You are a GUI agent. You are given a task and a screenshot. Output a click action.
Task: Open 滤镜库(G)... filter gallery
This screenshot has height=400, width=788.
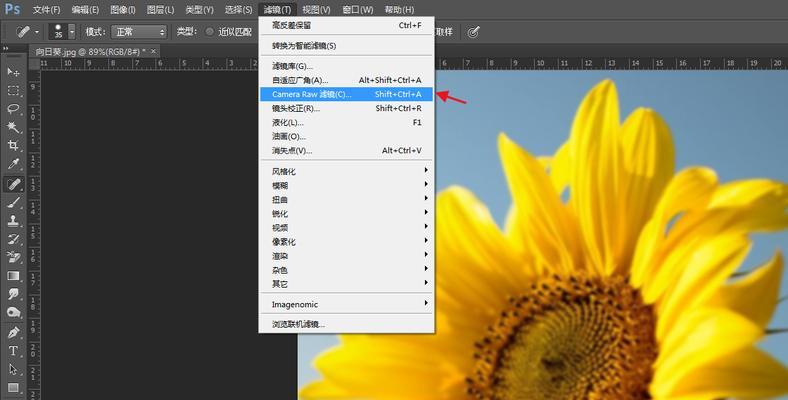(x=346, y=66)
